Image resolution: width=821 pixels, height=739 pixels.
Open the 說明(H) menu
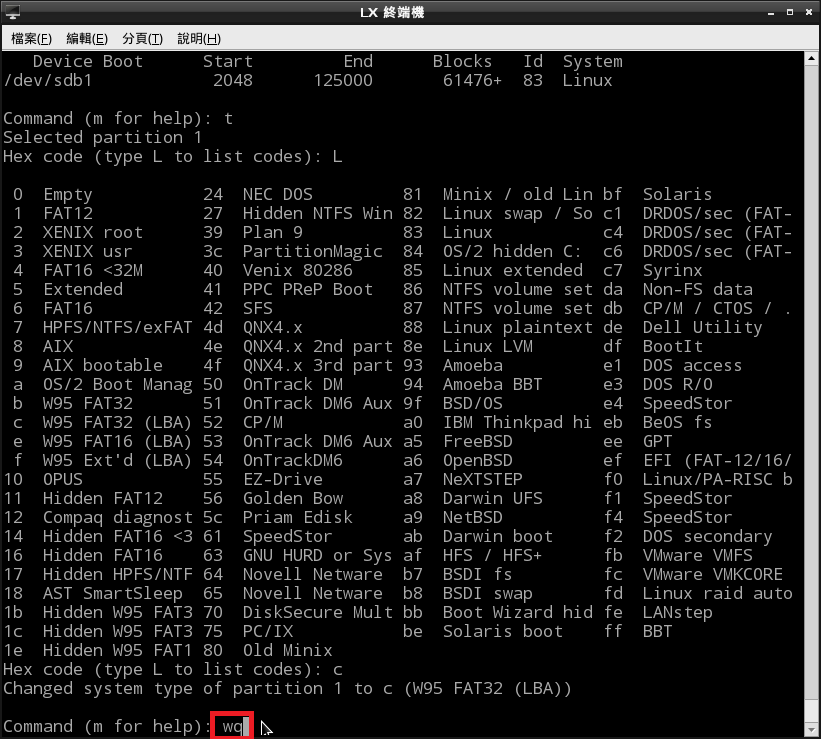pos(198,39)
